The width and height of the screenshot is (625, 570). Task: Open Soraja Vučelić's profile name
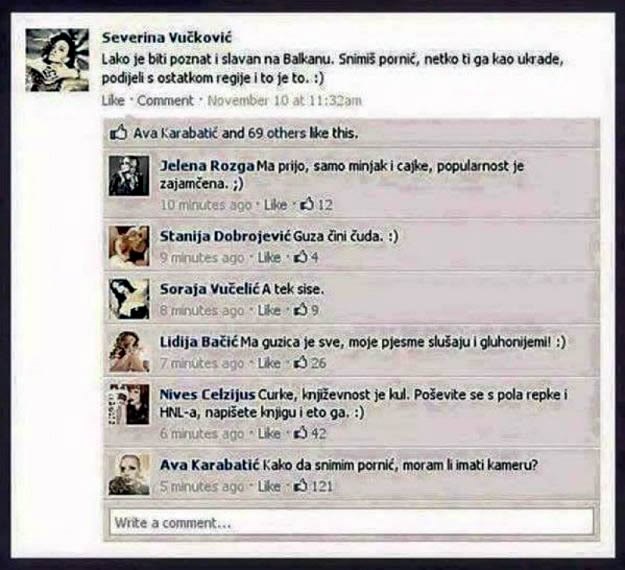210,289
